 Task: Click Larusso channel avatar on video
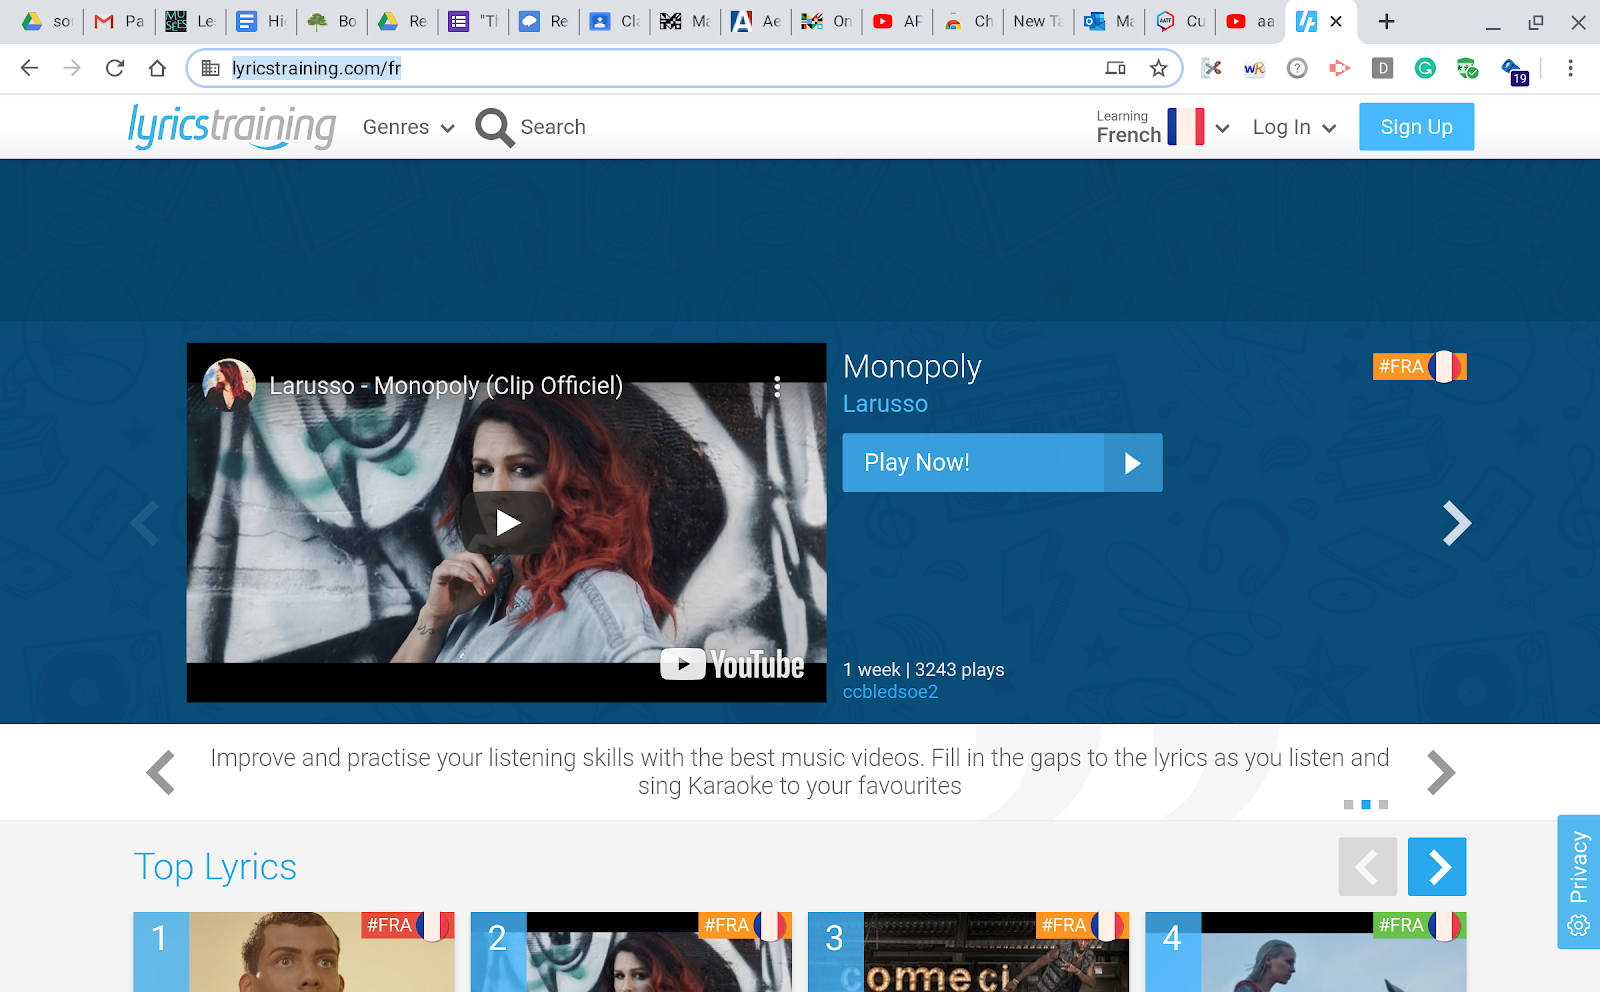click(229, 385)
